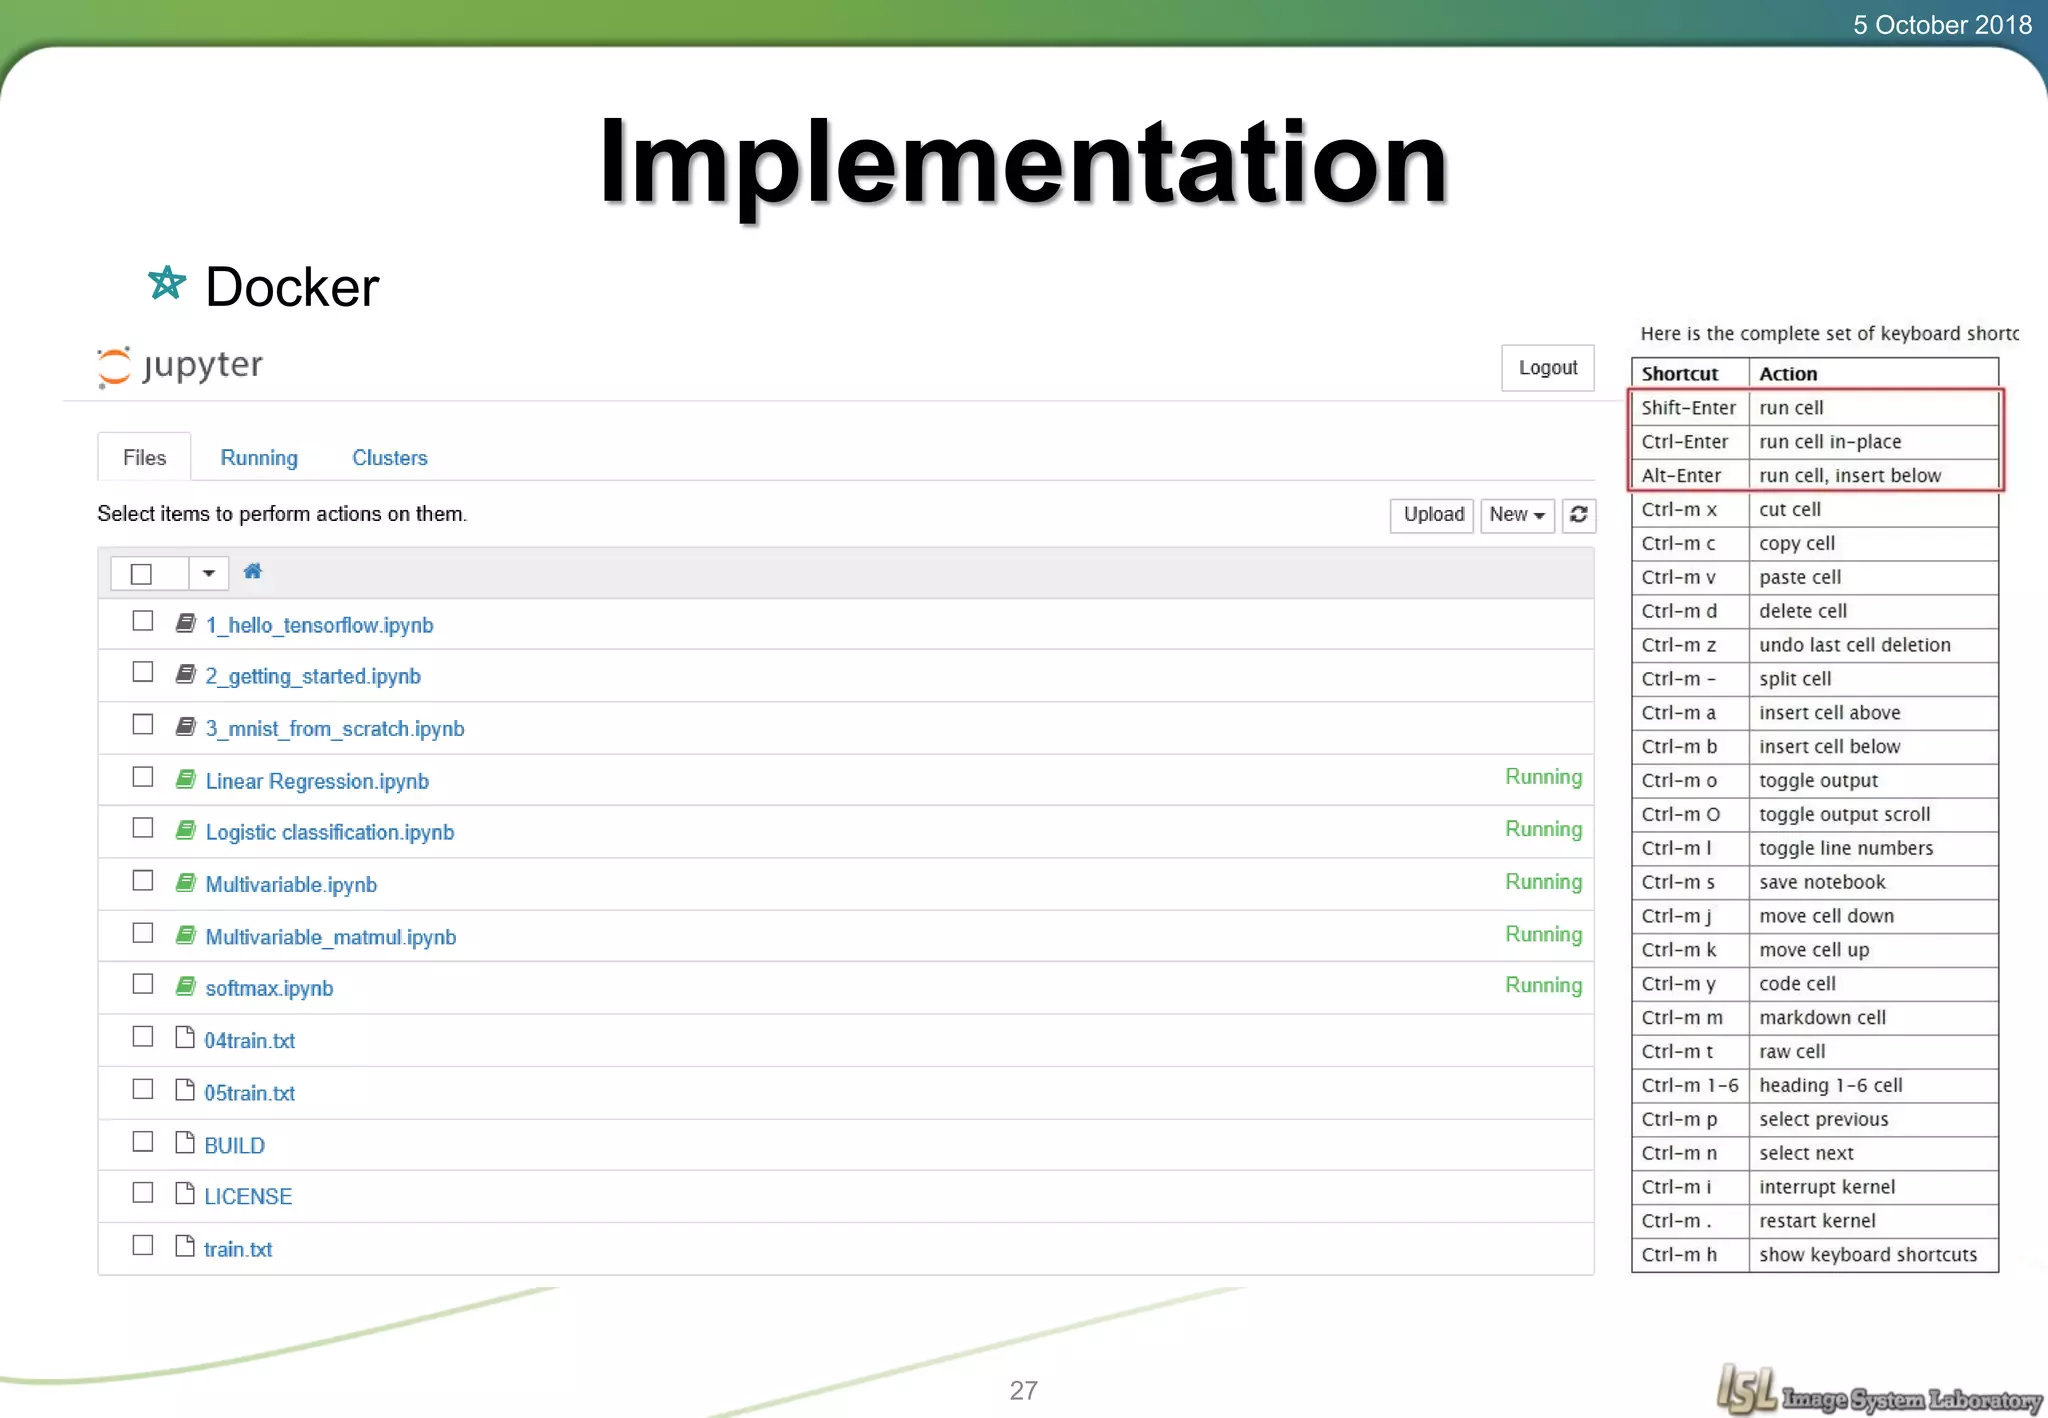
Task: Click the 'undo last cell deletion' cell
Action: pos(1874,645)
